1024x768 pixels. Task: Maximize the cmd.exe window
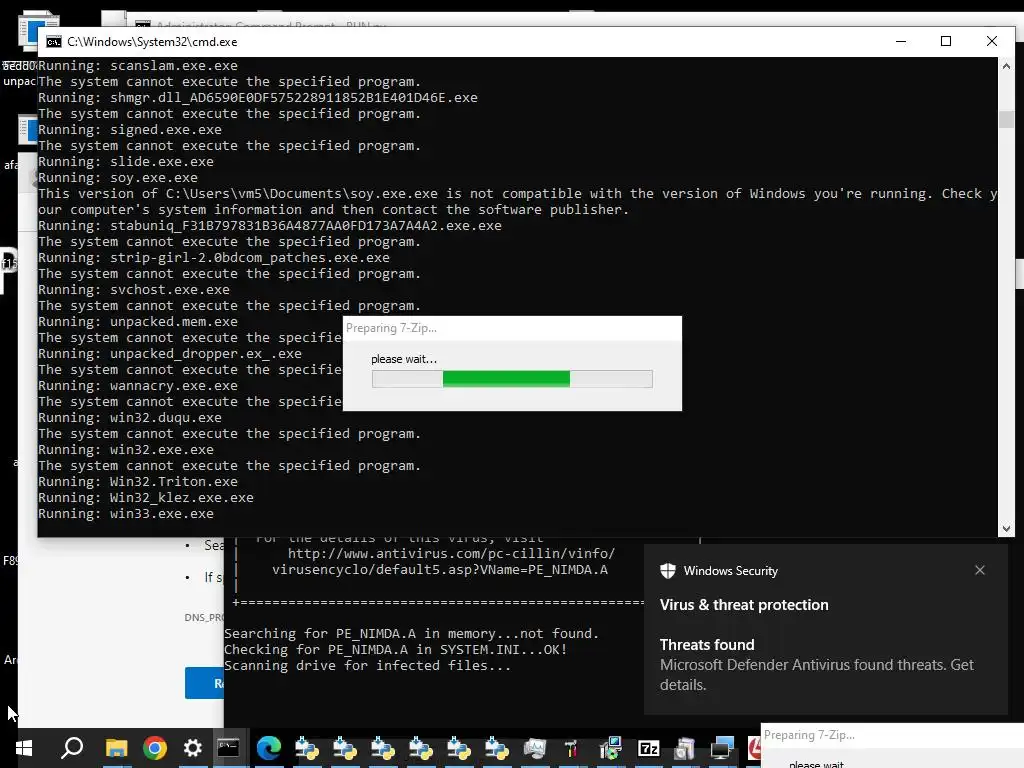[x=946, y=41]
